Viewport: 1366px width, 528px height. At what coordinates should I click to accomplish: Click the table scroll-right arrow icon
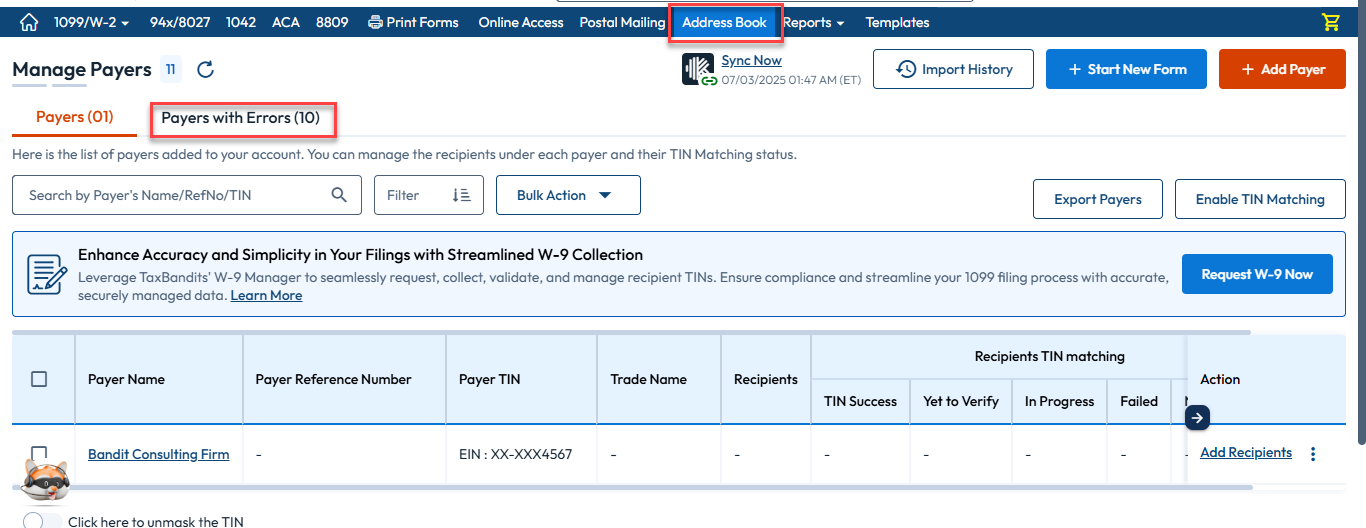1198,418
